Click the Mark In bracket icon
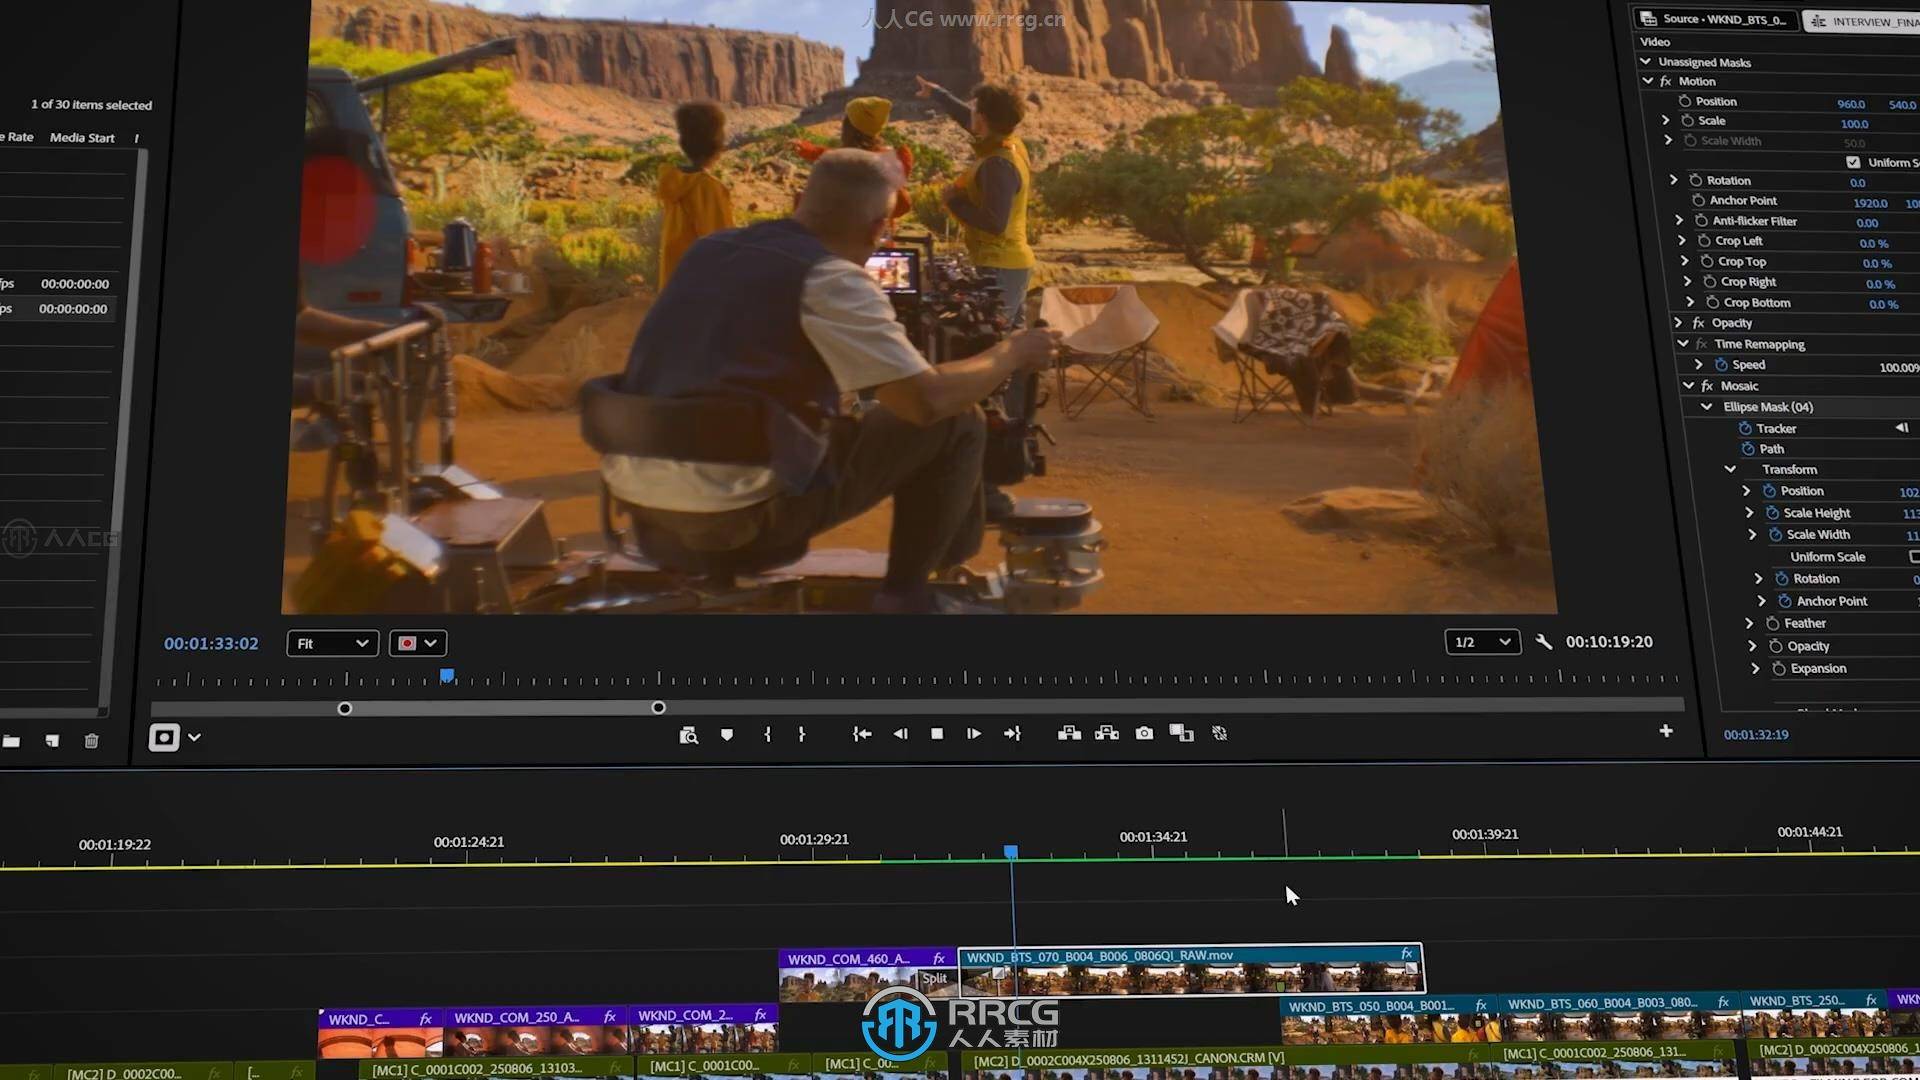 [x=767, y=734]
